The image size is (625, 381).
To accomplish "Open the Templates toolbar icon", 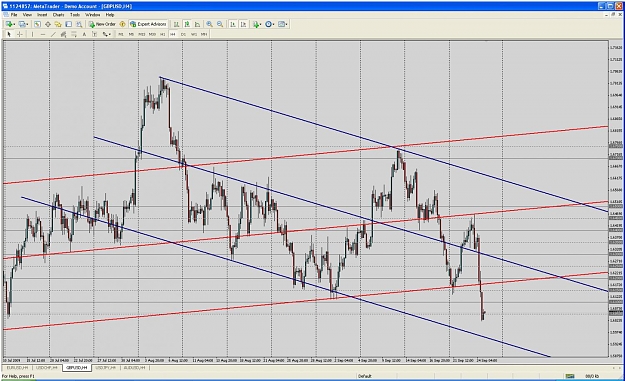I will 281,24.
